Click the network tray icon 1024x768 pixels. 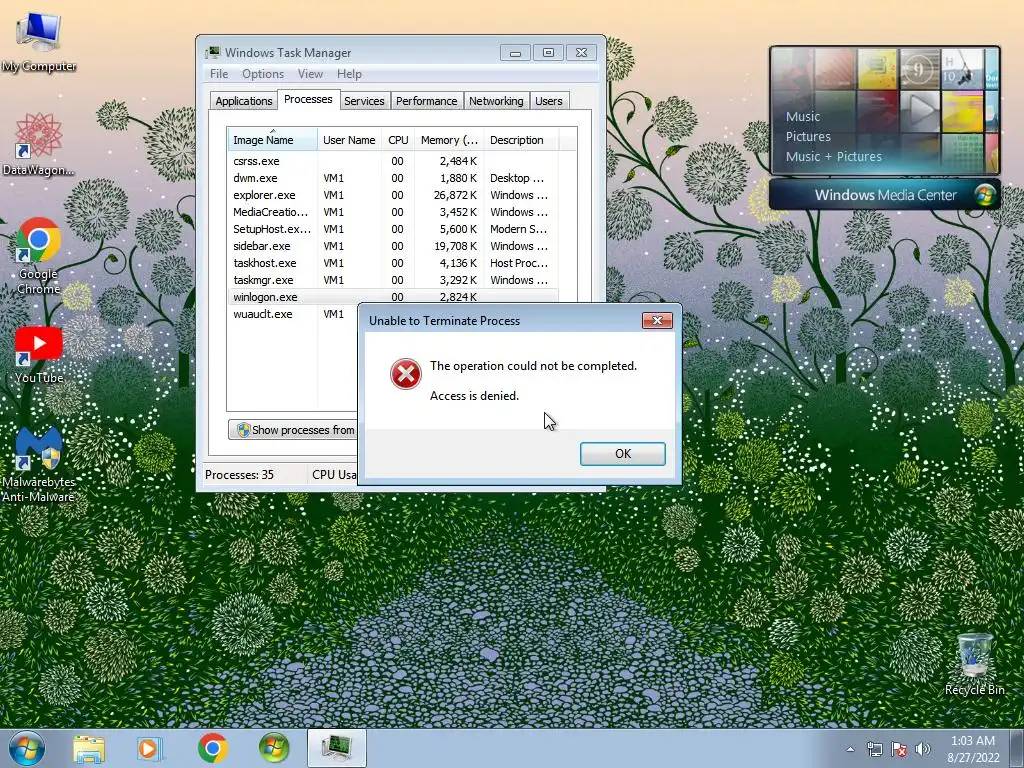point(874,749)
